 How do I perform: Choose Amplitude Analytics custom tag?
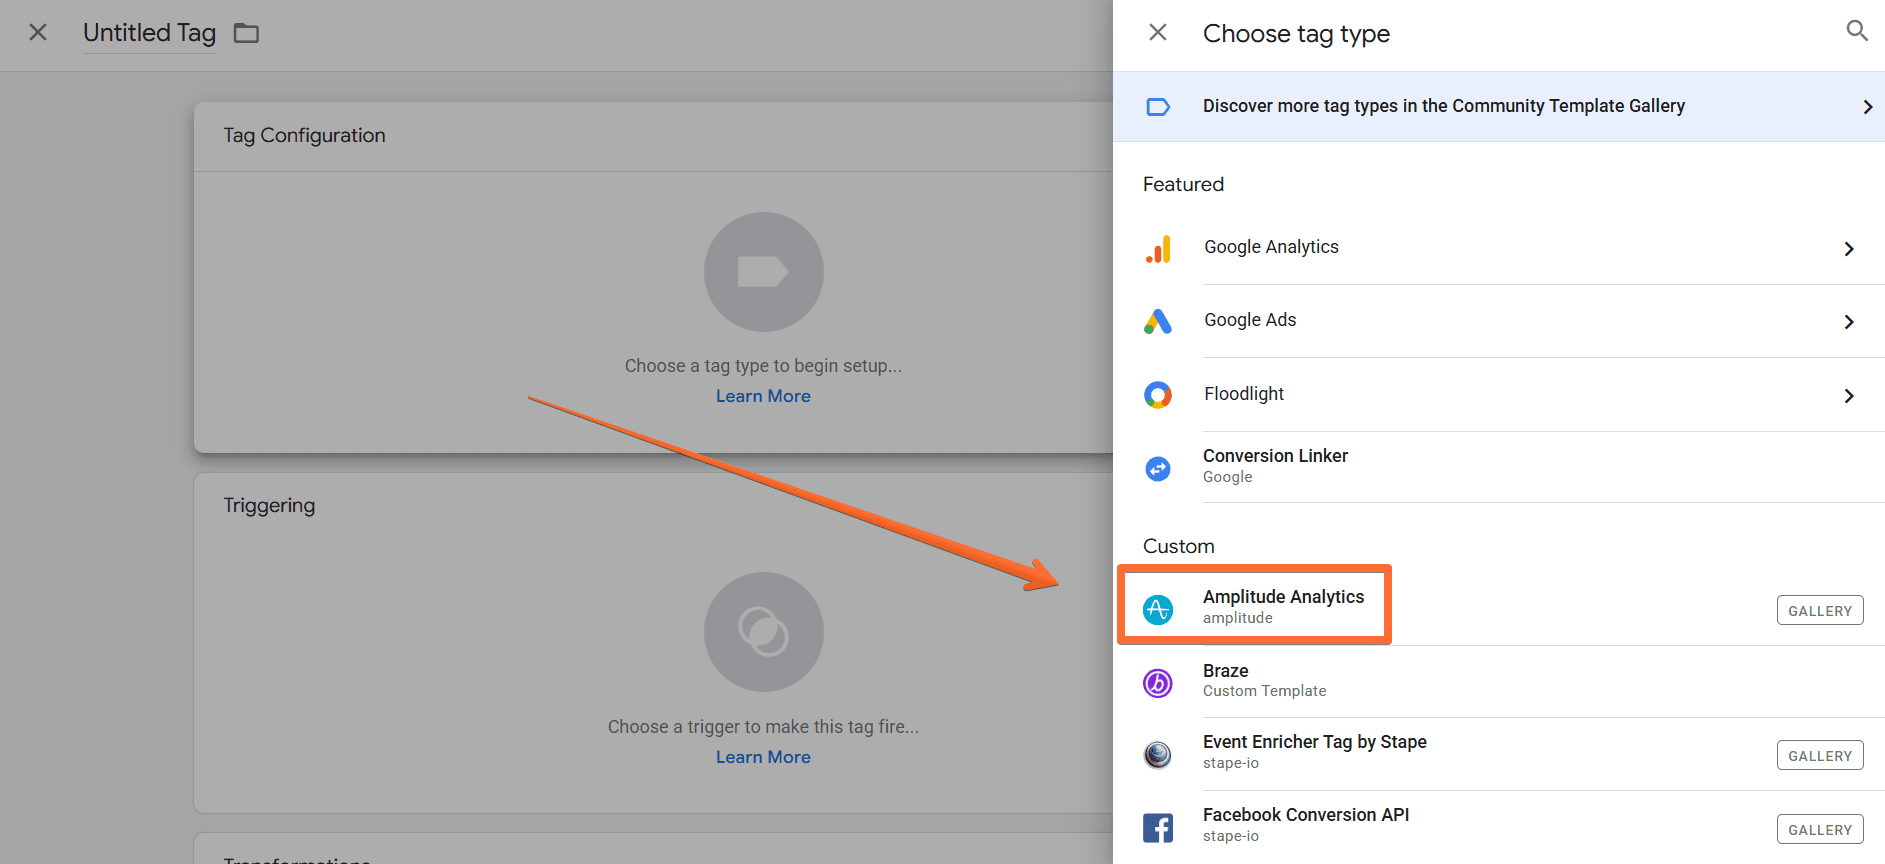click(x=1499, y=608)
